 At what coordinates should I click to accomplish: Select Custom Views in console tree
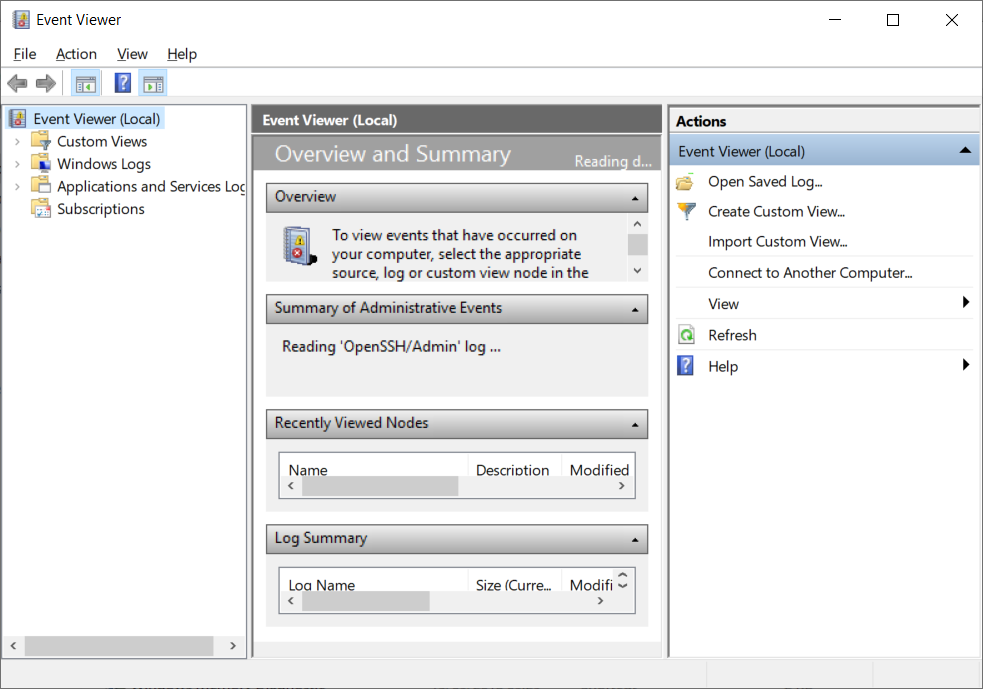pos(102,142)
